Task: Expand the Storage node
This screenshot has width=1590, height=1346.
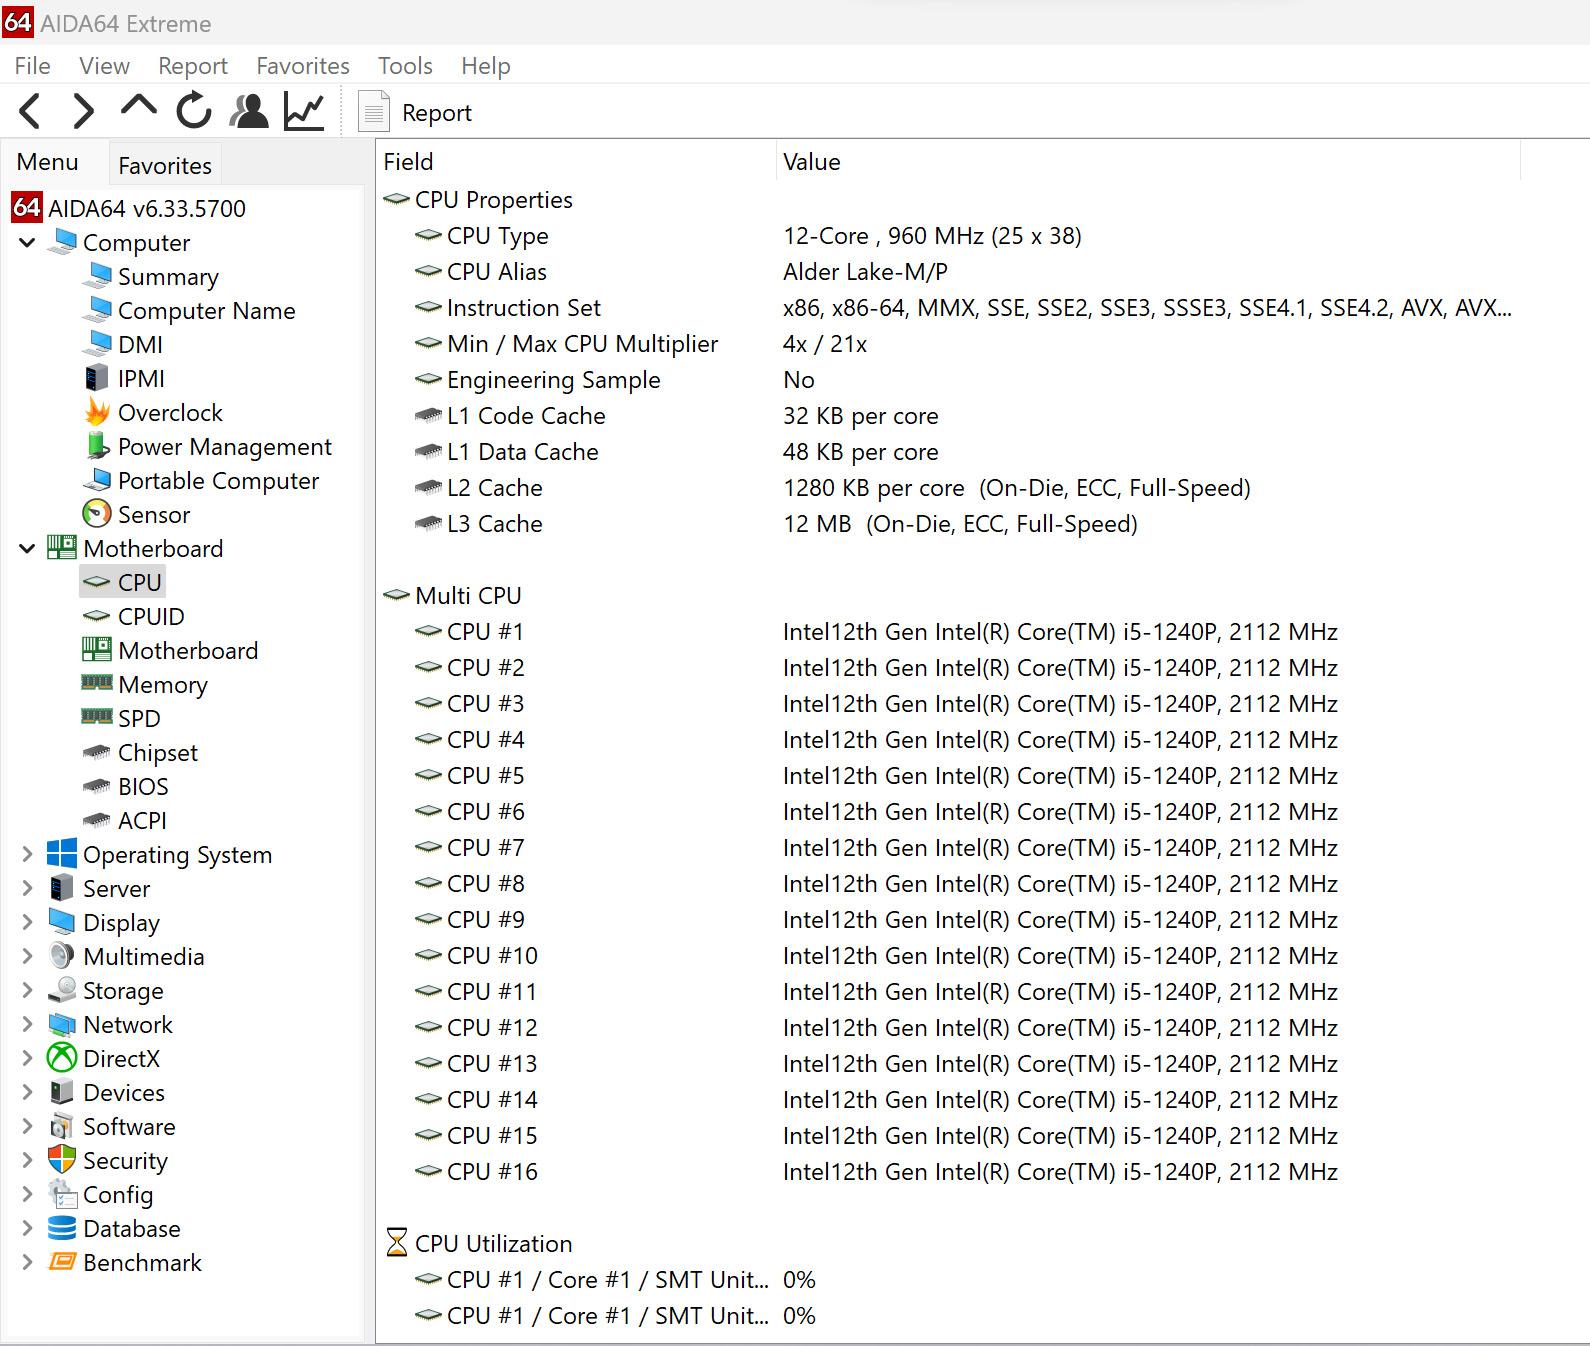Action: [27, 990]
